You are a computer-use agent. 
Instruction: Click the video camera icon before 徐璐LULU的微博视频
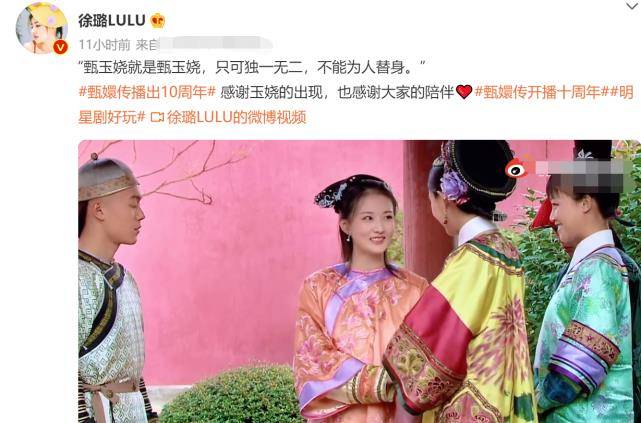(x=157, y=118)
